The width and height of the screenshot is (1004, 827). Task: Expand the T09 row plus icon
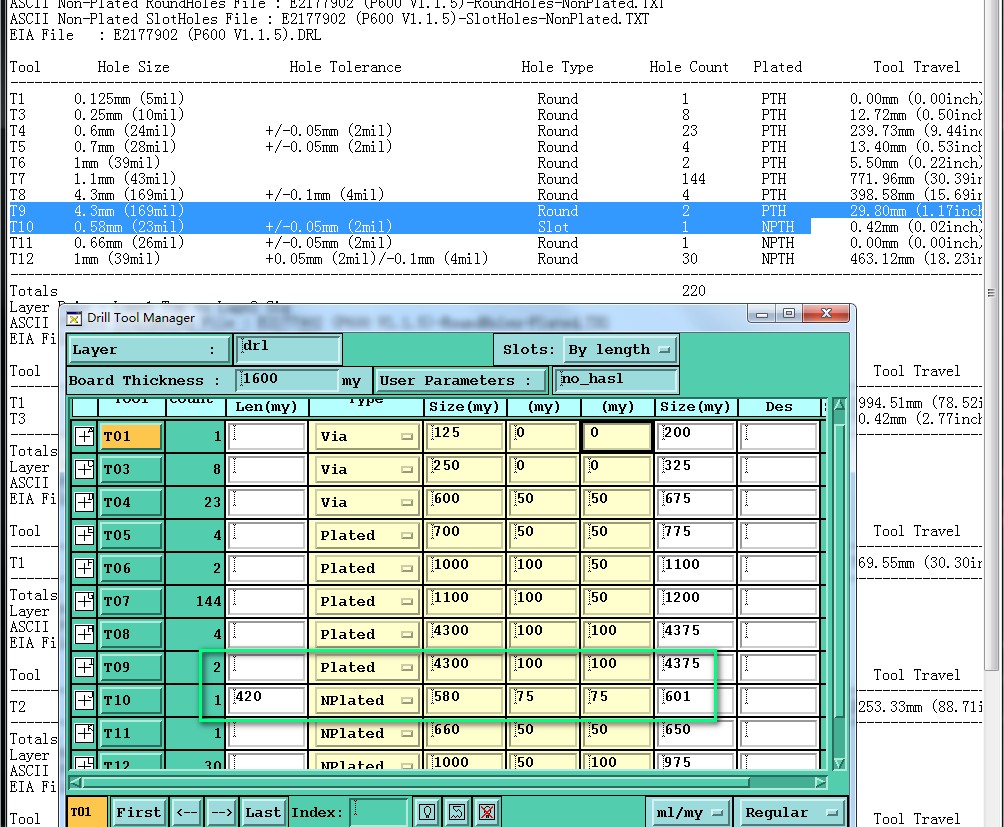(85, 668)
